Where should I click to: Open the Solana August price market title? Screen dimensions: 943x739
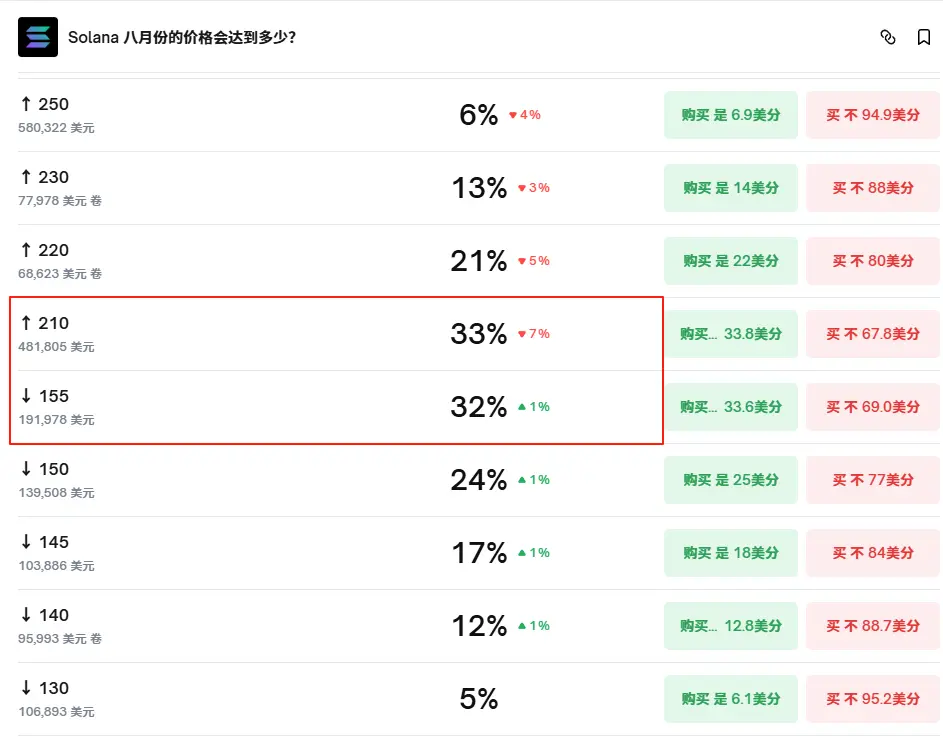tap(182, 37)
